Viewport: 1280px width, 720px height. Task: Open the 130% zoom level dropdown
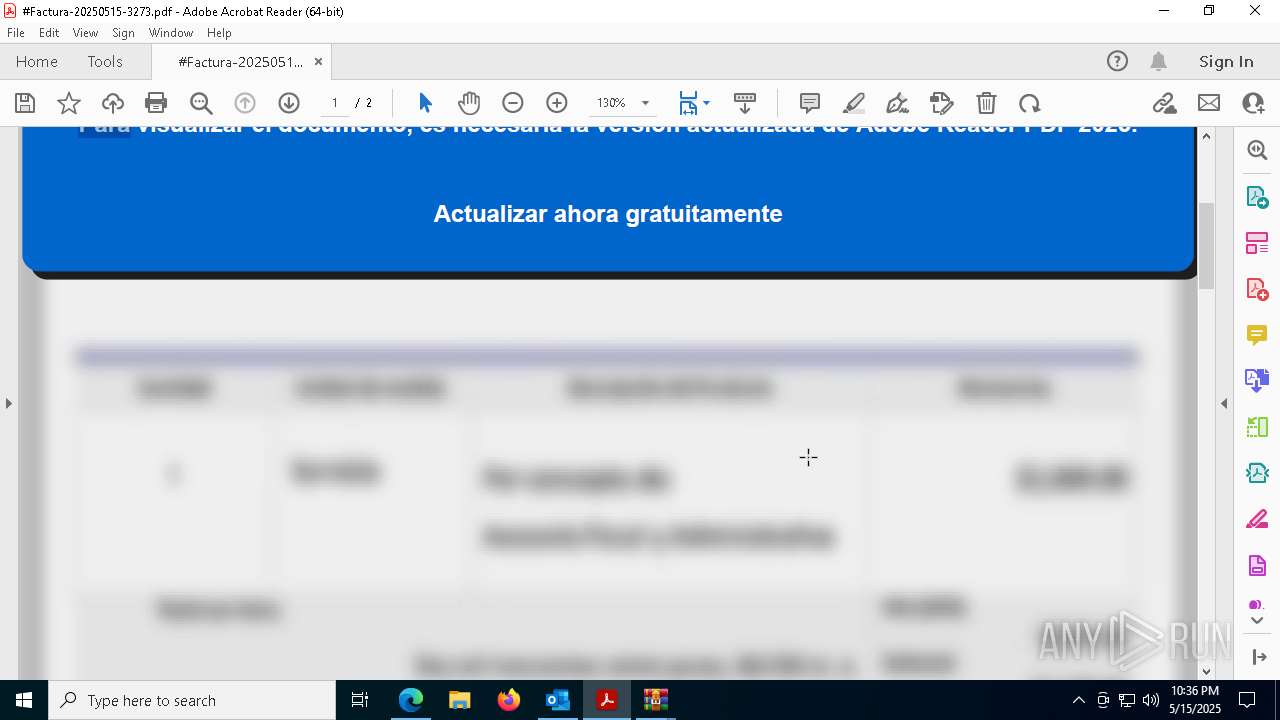(645, 103)
